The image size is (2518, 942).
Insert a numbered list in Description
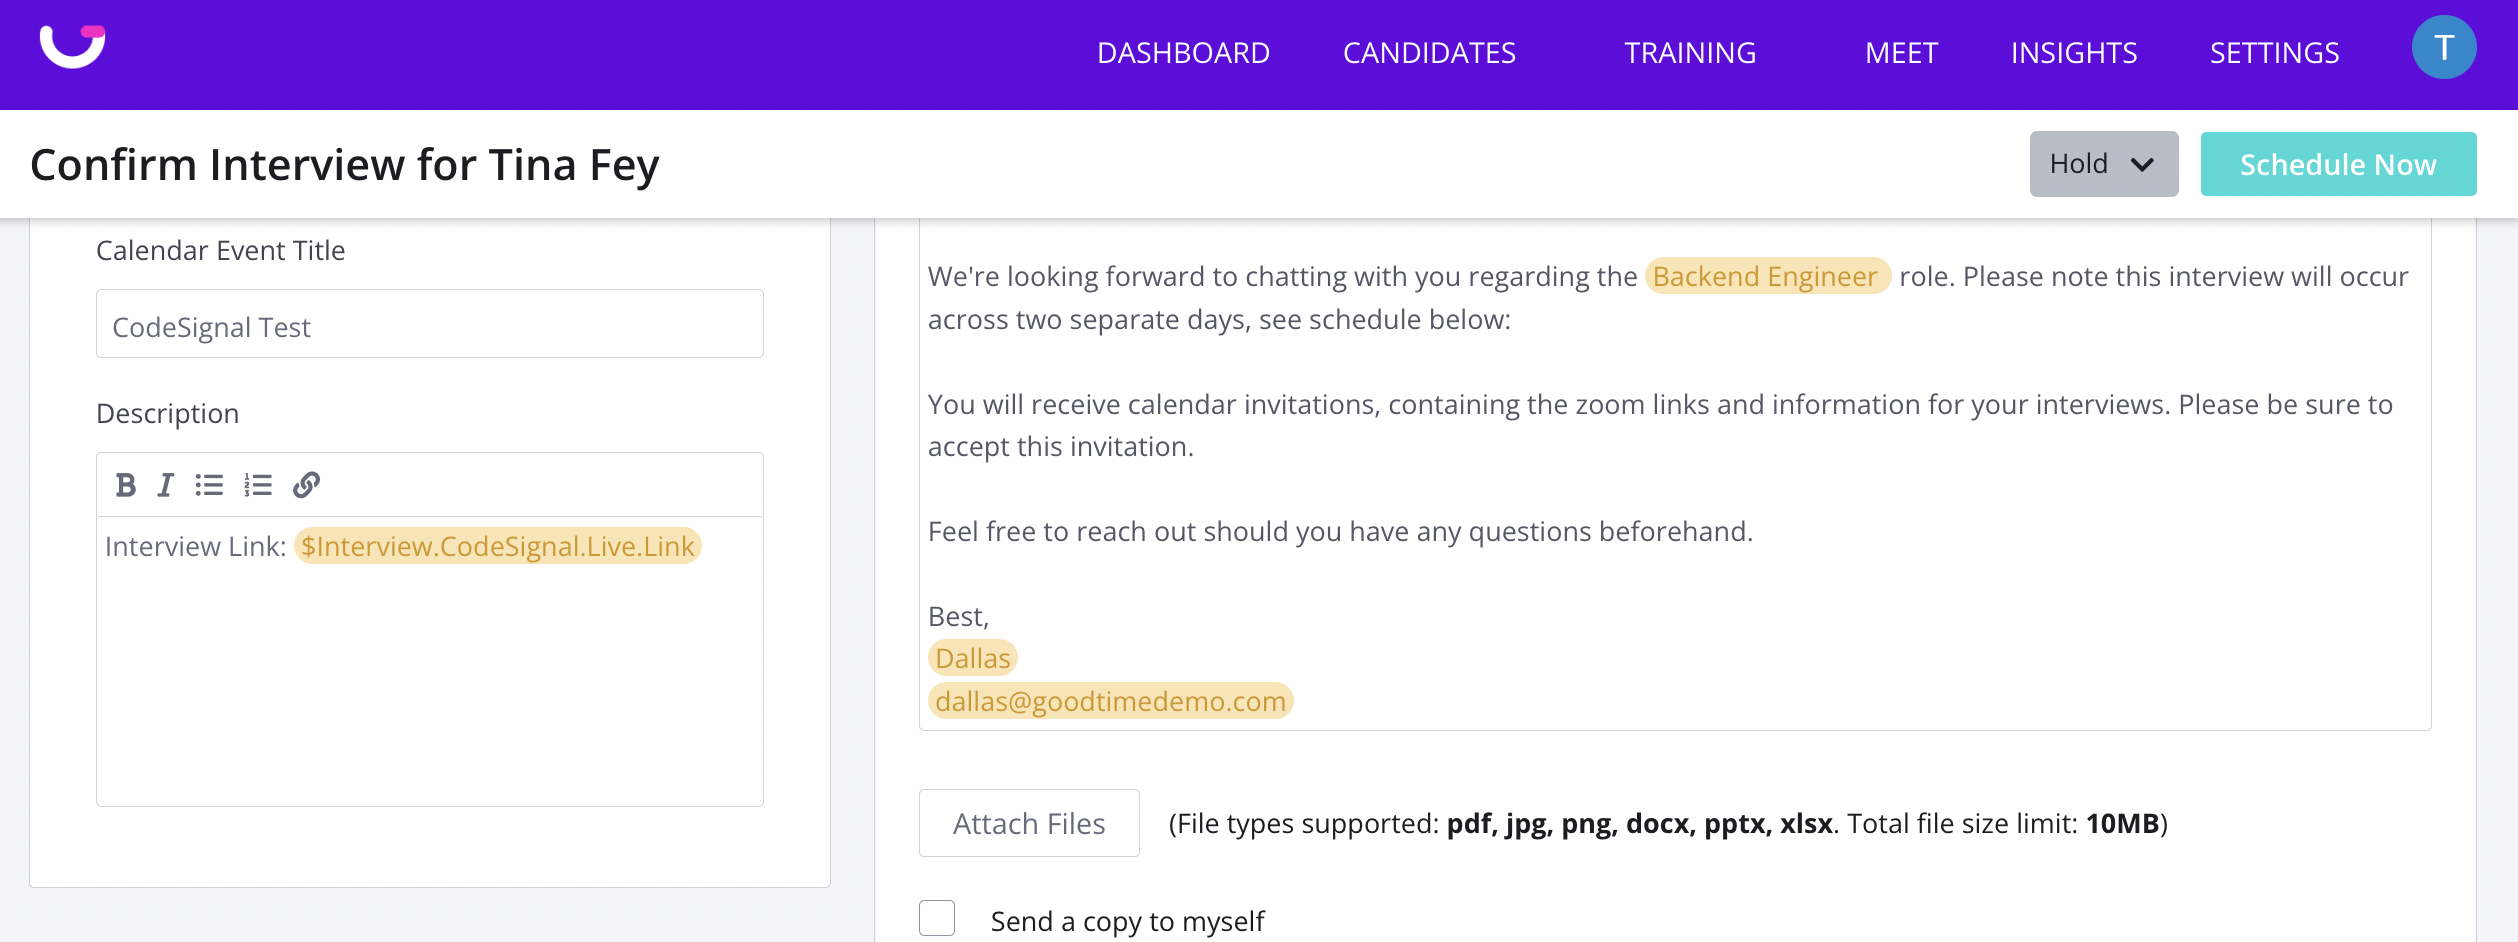(x=258, y=485)
